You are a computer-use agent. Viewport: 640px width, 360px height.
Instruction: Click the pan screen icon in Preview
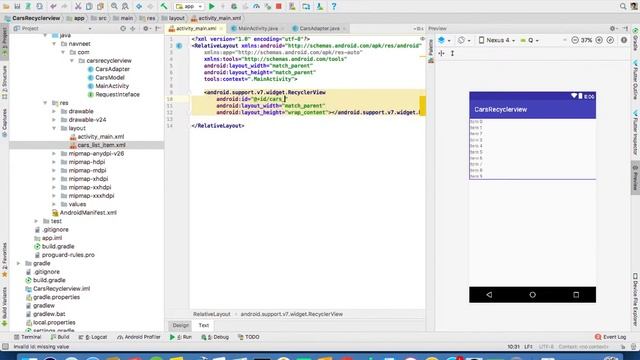pyautogui.click(x=441, y=53)
